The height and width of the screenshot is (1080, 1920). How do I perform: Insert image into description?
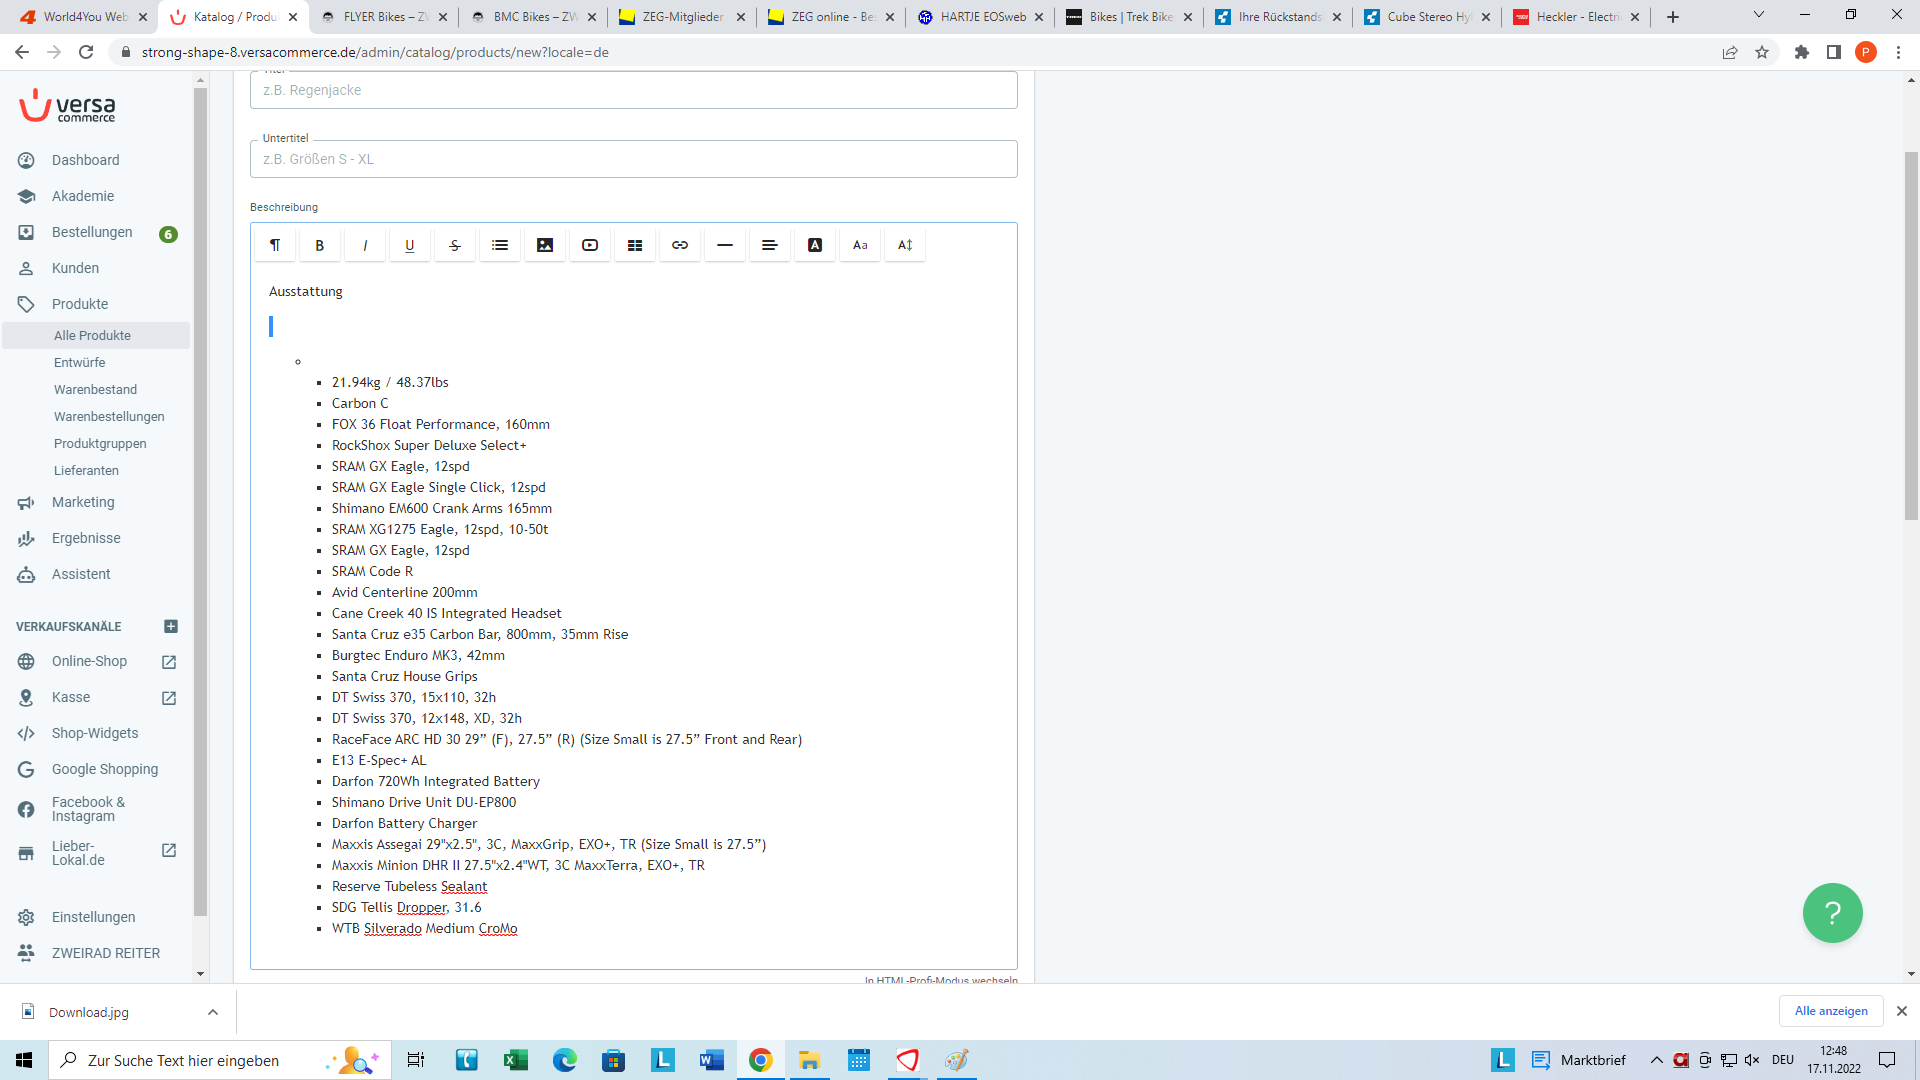pyautogui.click(x=545, y=245)
